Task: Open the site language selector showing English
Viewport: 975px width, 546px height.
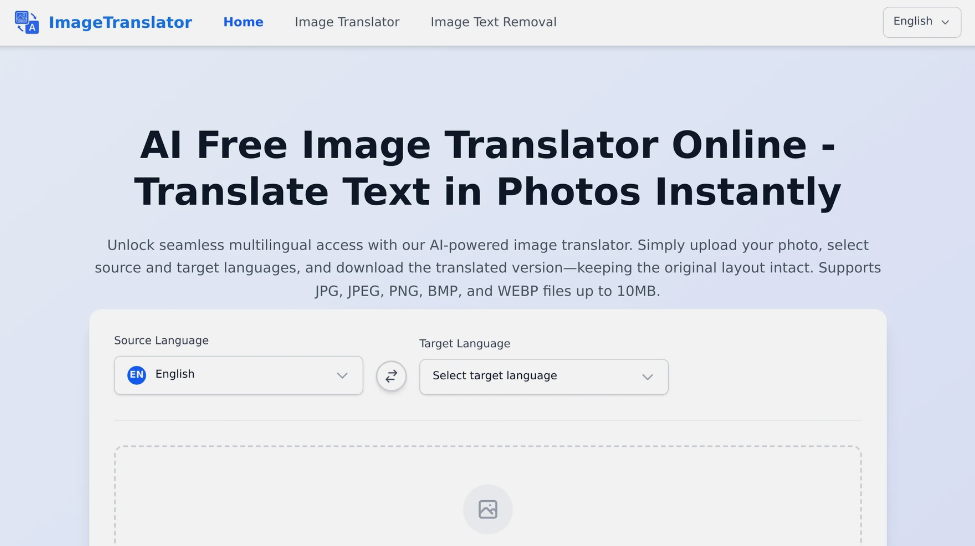Action: [x=920, y=22]
